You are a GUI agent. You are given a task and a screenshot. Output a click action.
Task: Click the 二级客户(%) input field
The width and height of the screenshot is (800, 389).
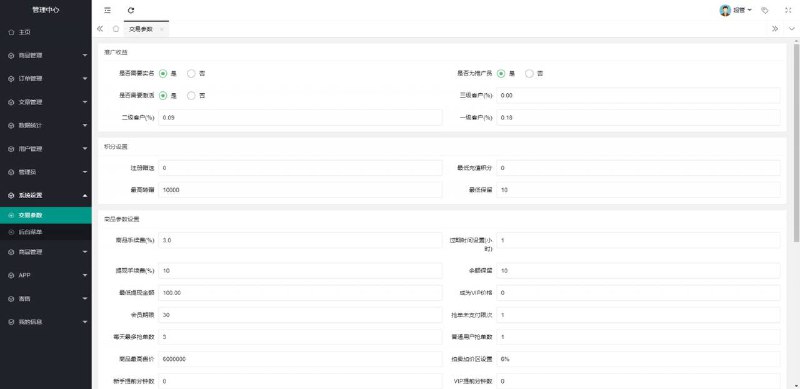pyautogui.click(x=300, y=117)
